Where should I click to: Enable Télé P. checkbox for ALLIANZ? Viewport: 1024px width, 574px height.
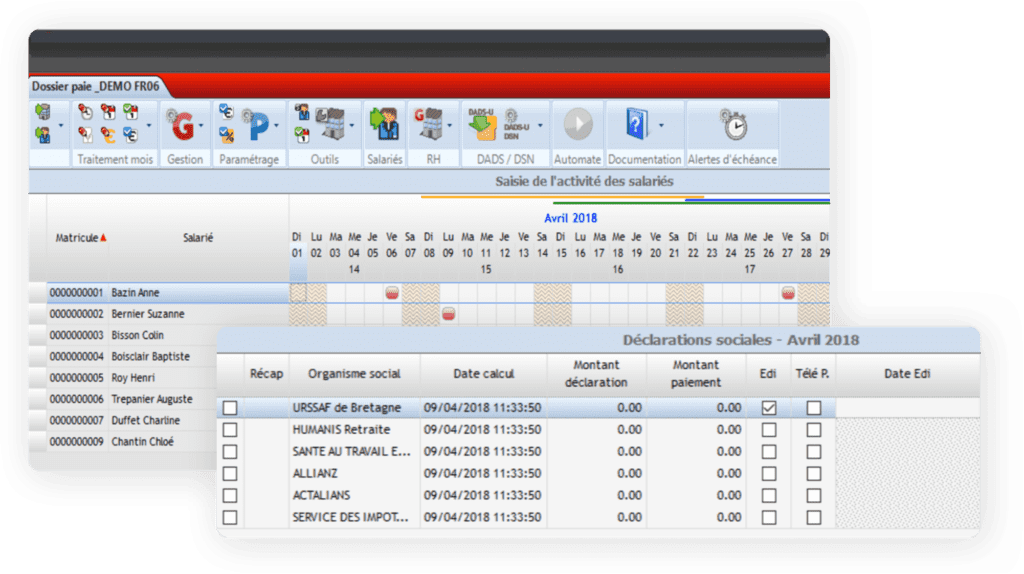pos(814,474)
